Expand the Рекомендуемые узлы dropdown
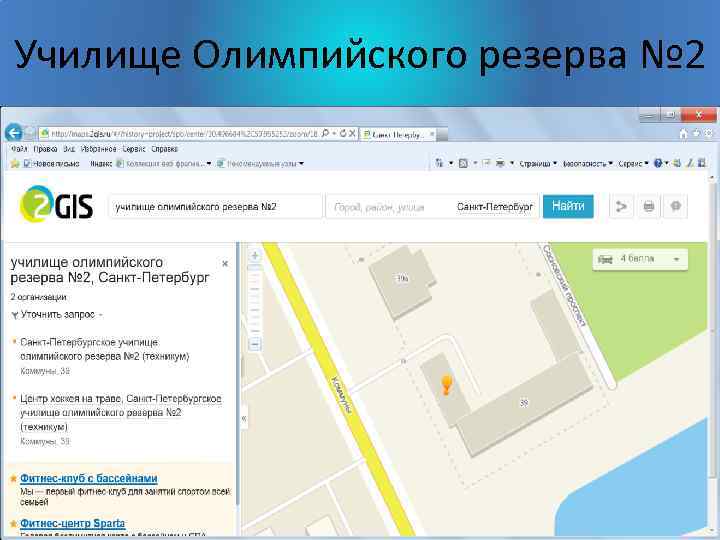The height and width of the screenshot is (540, 720). [x=301, y=163]
